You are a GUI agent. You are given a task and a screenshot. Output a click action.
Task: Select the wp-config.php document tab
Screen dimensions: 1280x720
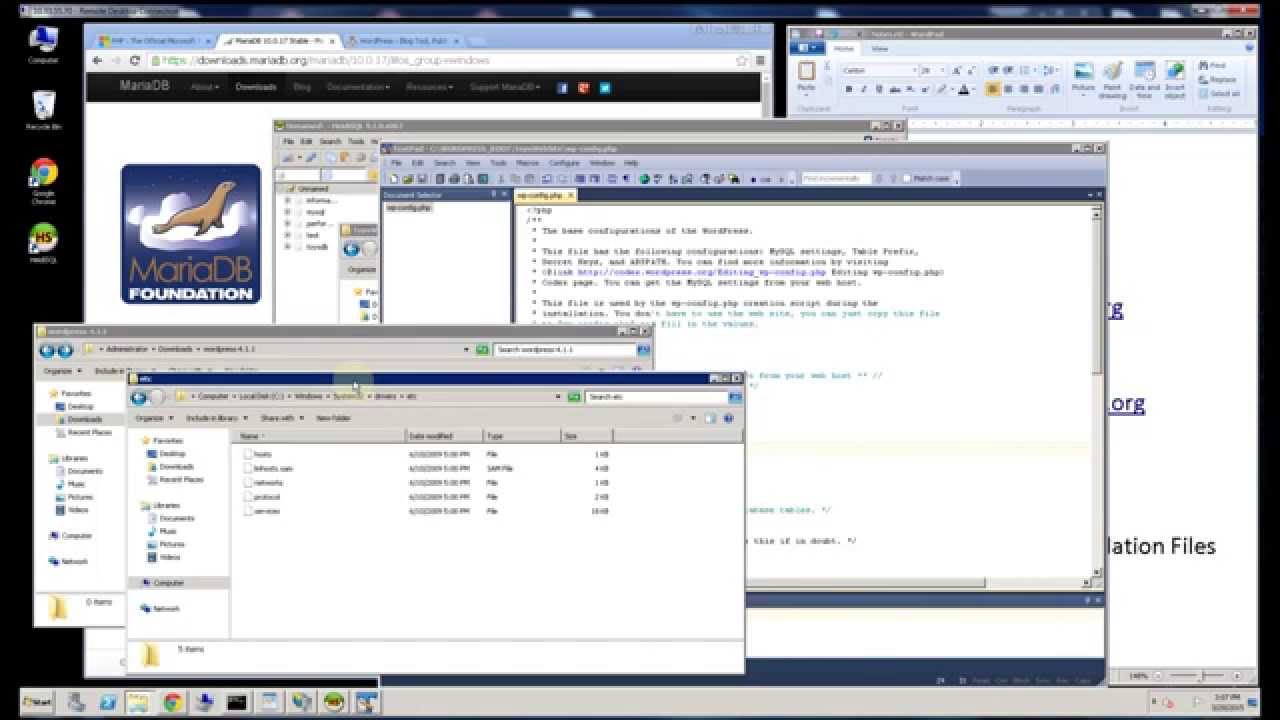[x=544, y=196]
